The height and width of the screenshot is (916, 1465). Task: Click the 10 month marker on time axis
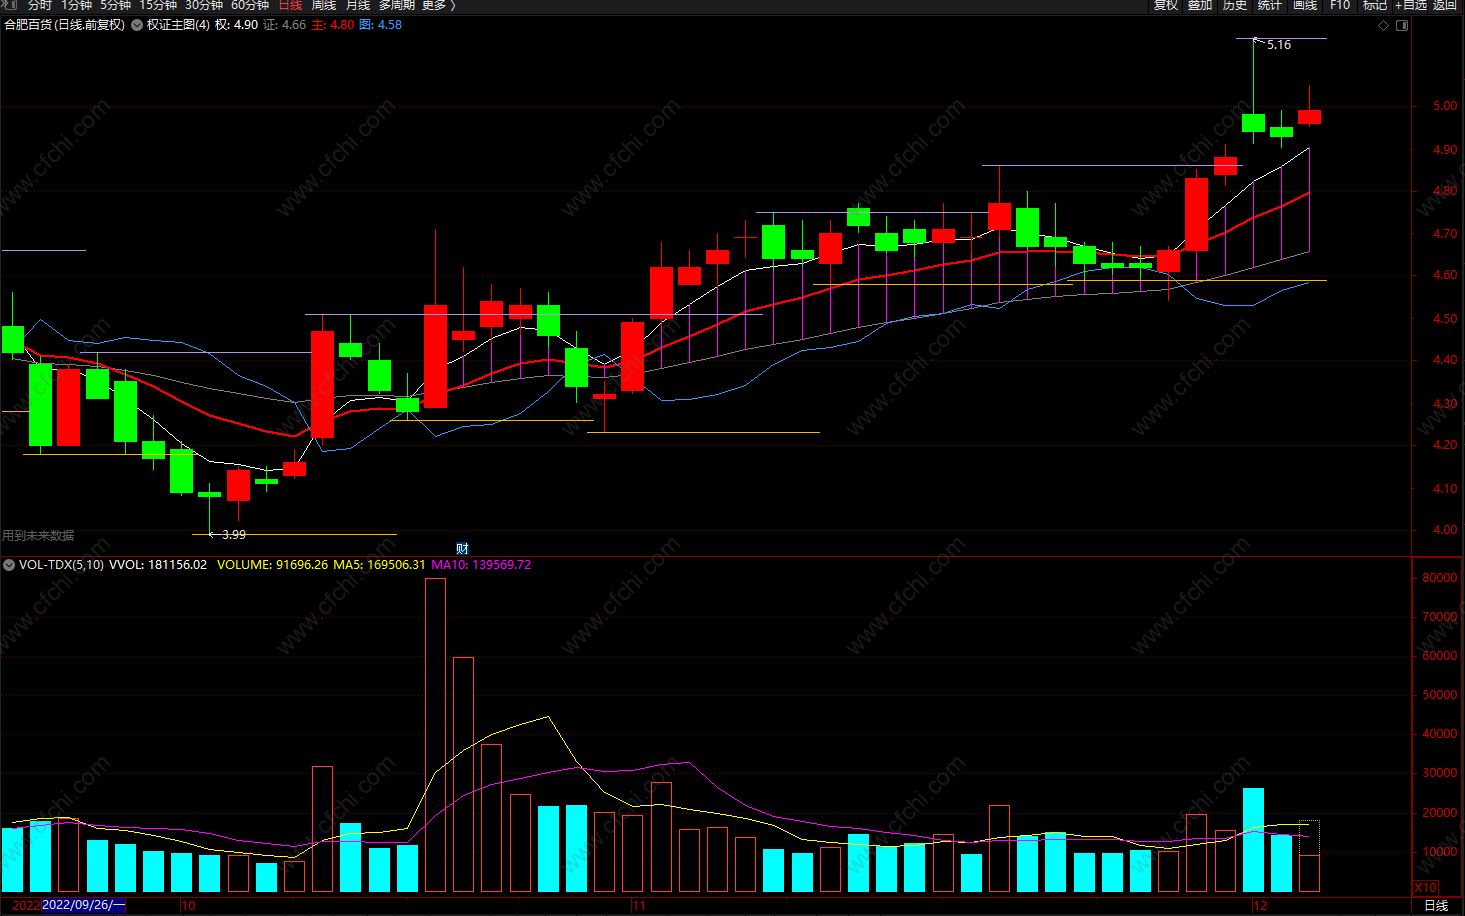click(188, 905)
